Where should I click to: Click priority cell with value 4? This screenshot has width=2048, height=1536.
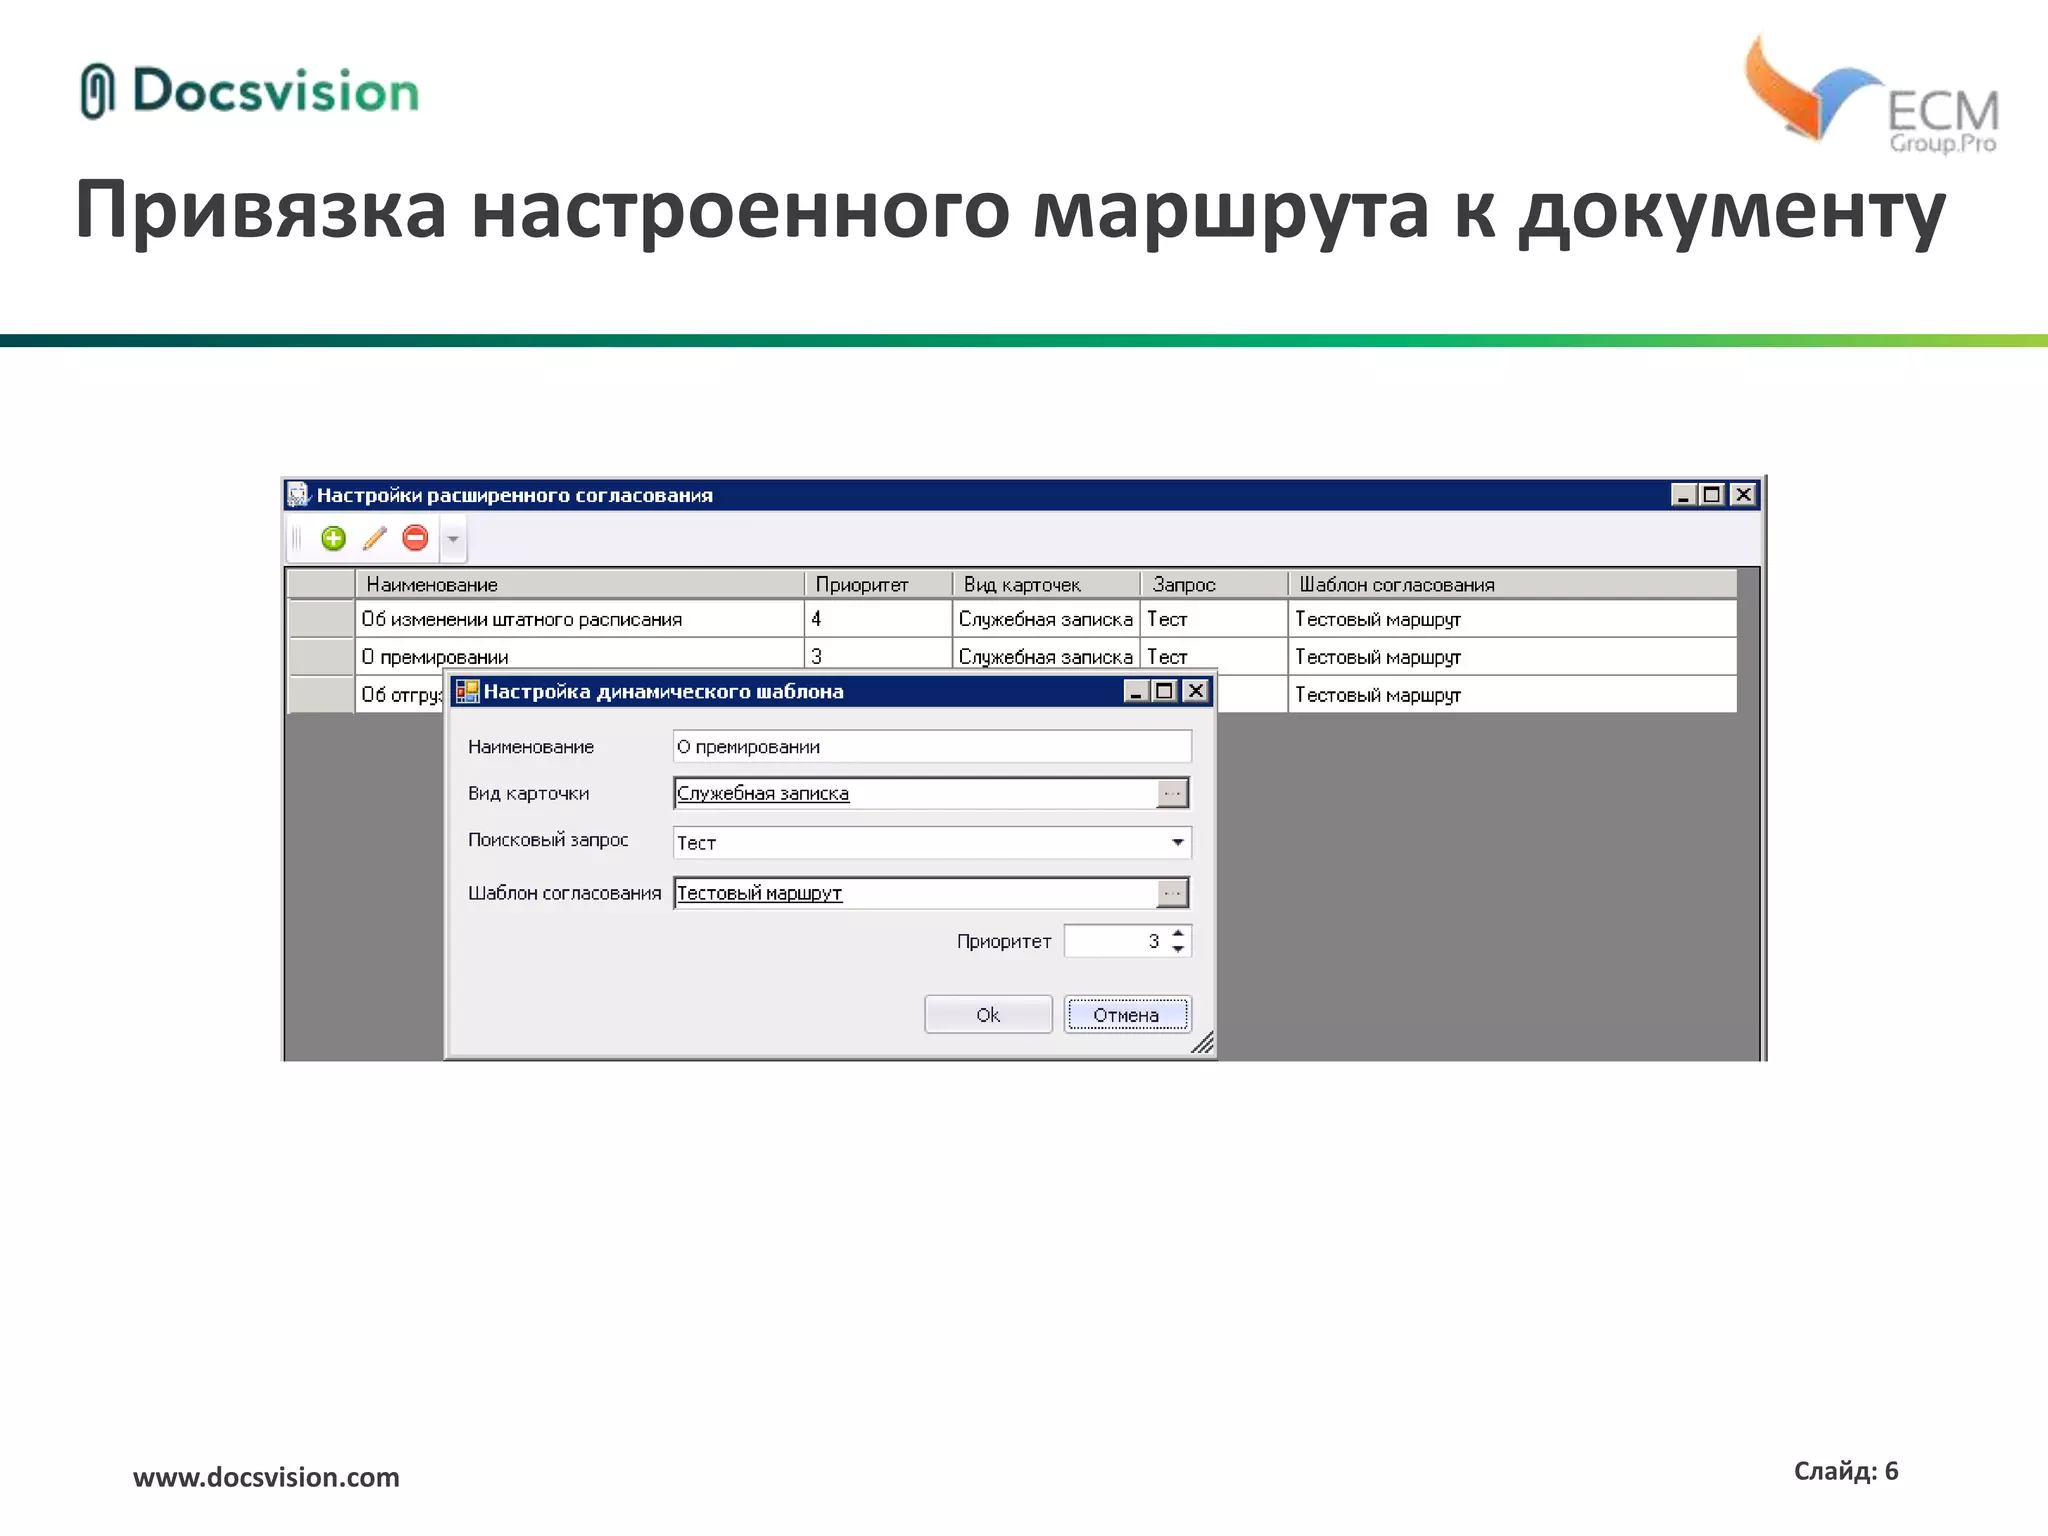tap(879, 619)
